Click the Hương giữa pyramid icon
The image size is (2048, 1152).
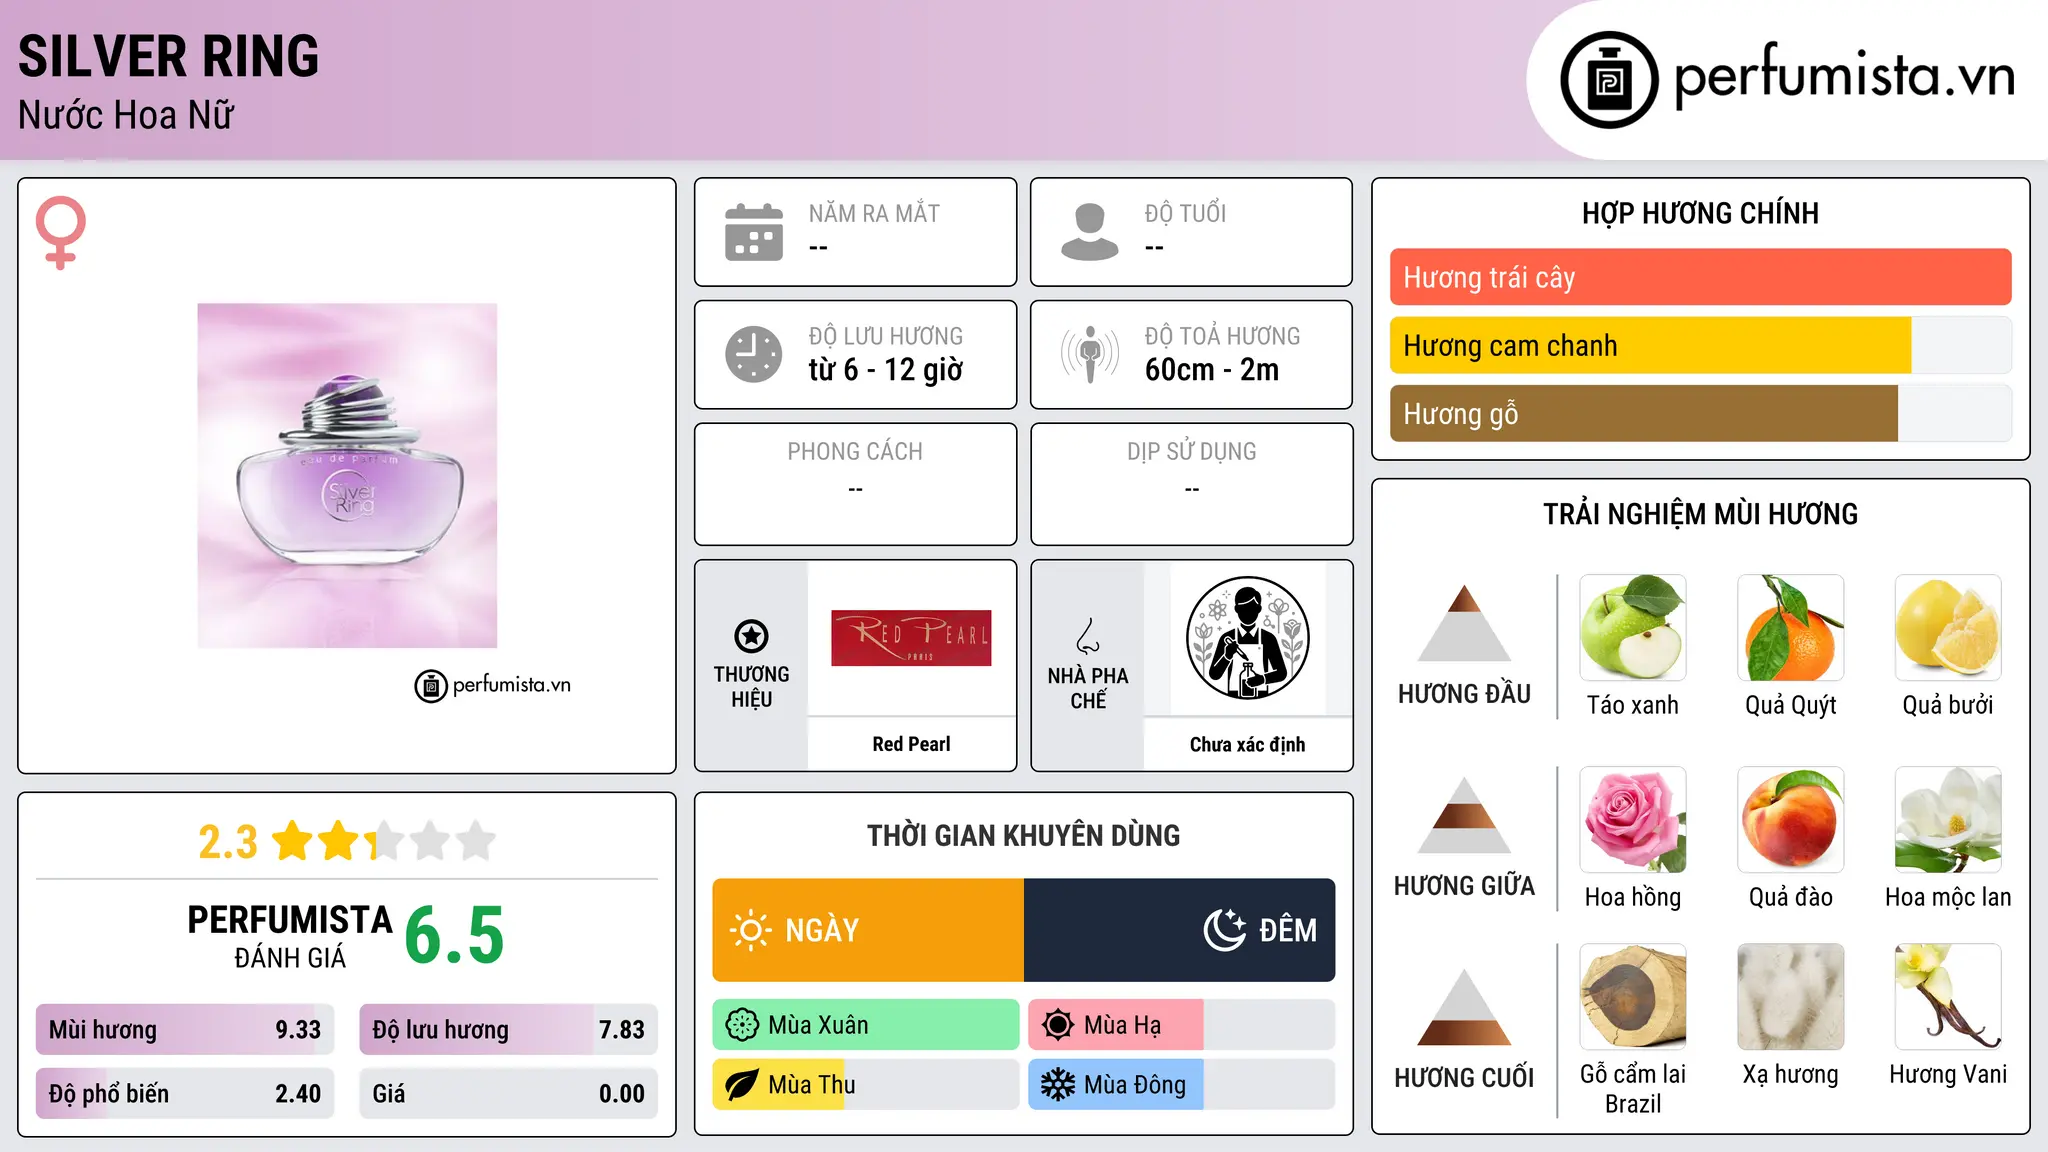tap(1465, 815)
